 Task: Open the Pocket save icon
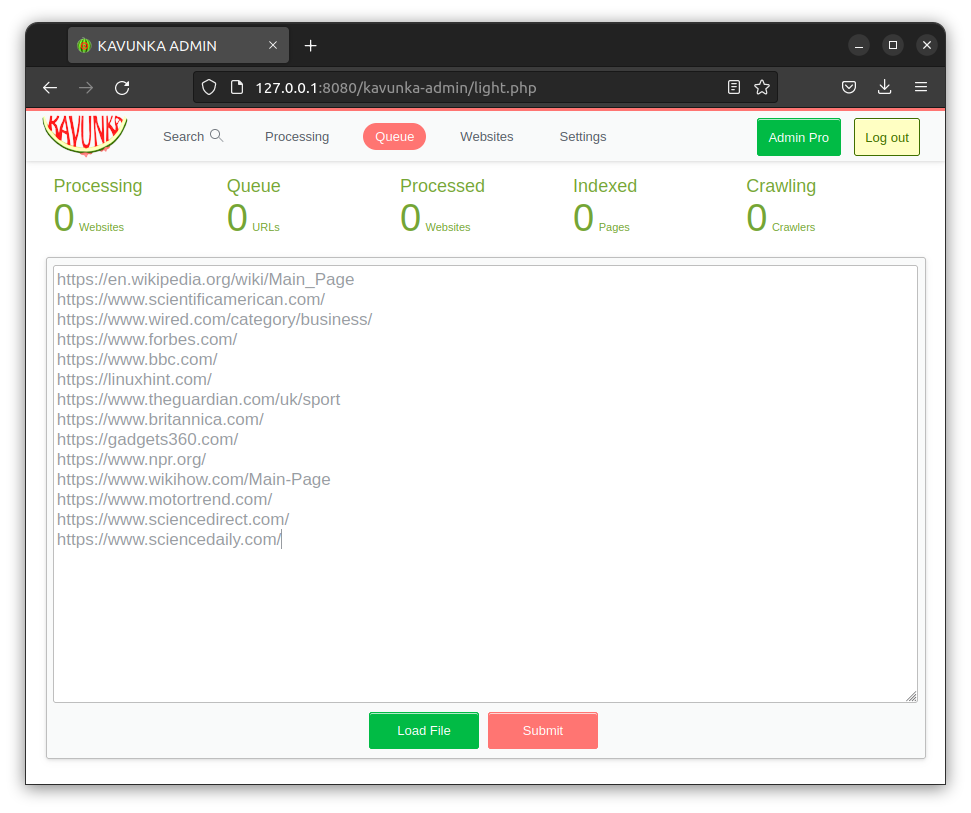click(x=848, y=88)
